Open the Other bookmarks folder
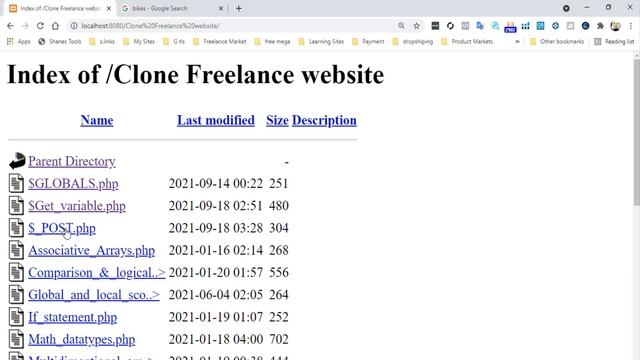This screenshot has width=640, height=360. (x=557, y=41)
